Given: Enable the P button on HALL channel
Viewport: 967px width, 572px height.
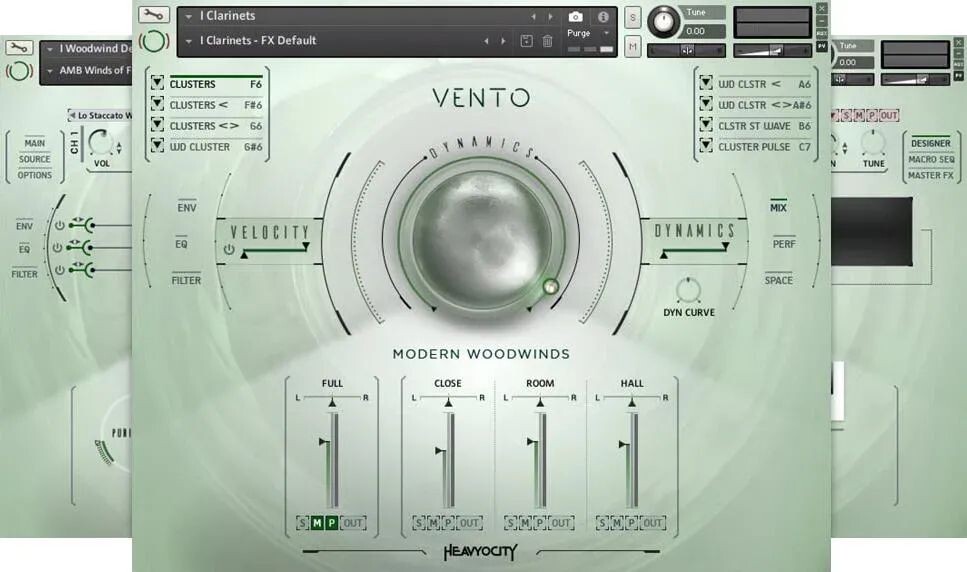Looking at the screenshot, I should [631, 523].
